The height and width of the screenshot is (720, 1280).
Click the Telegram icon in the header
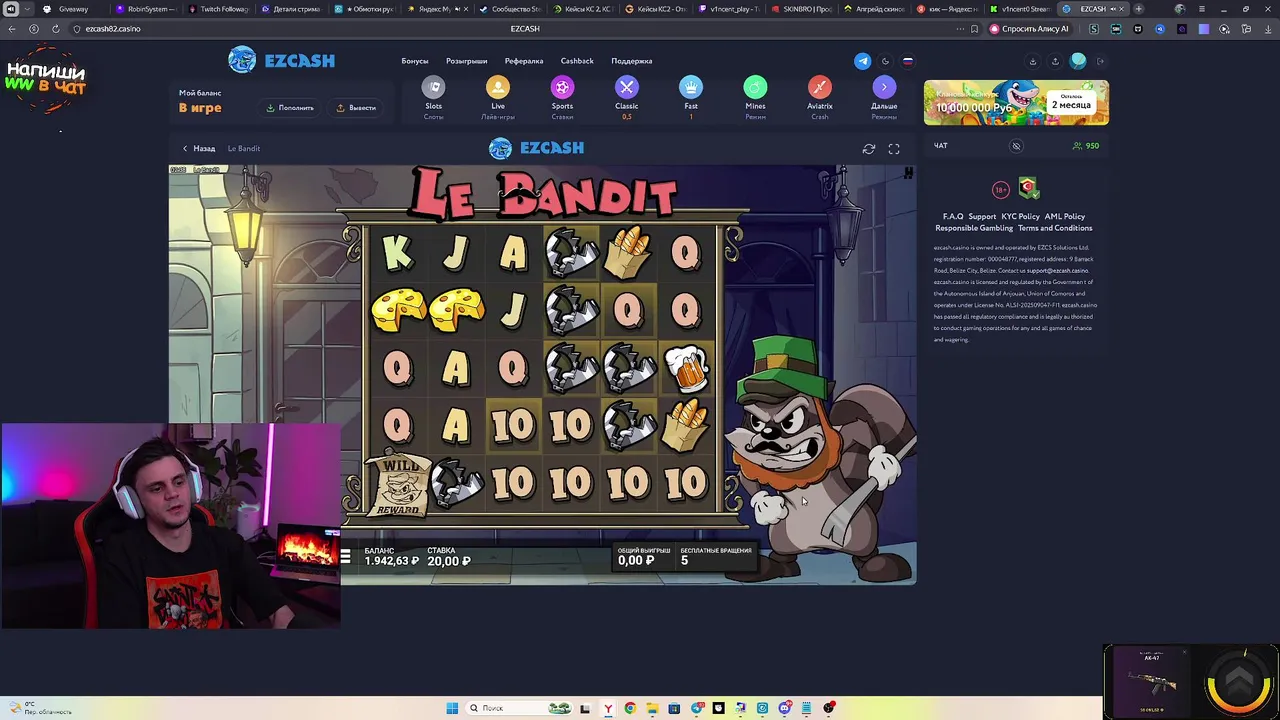[862, 61]
